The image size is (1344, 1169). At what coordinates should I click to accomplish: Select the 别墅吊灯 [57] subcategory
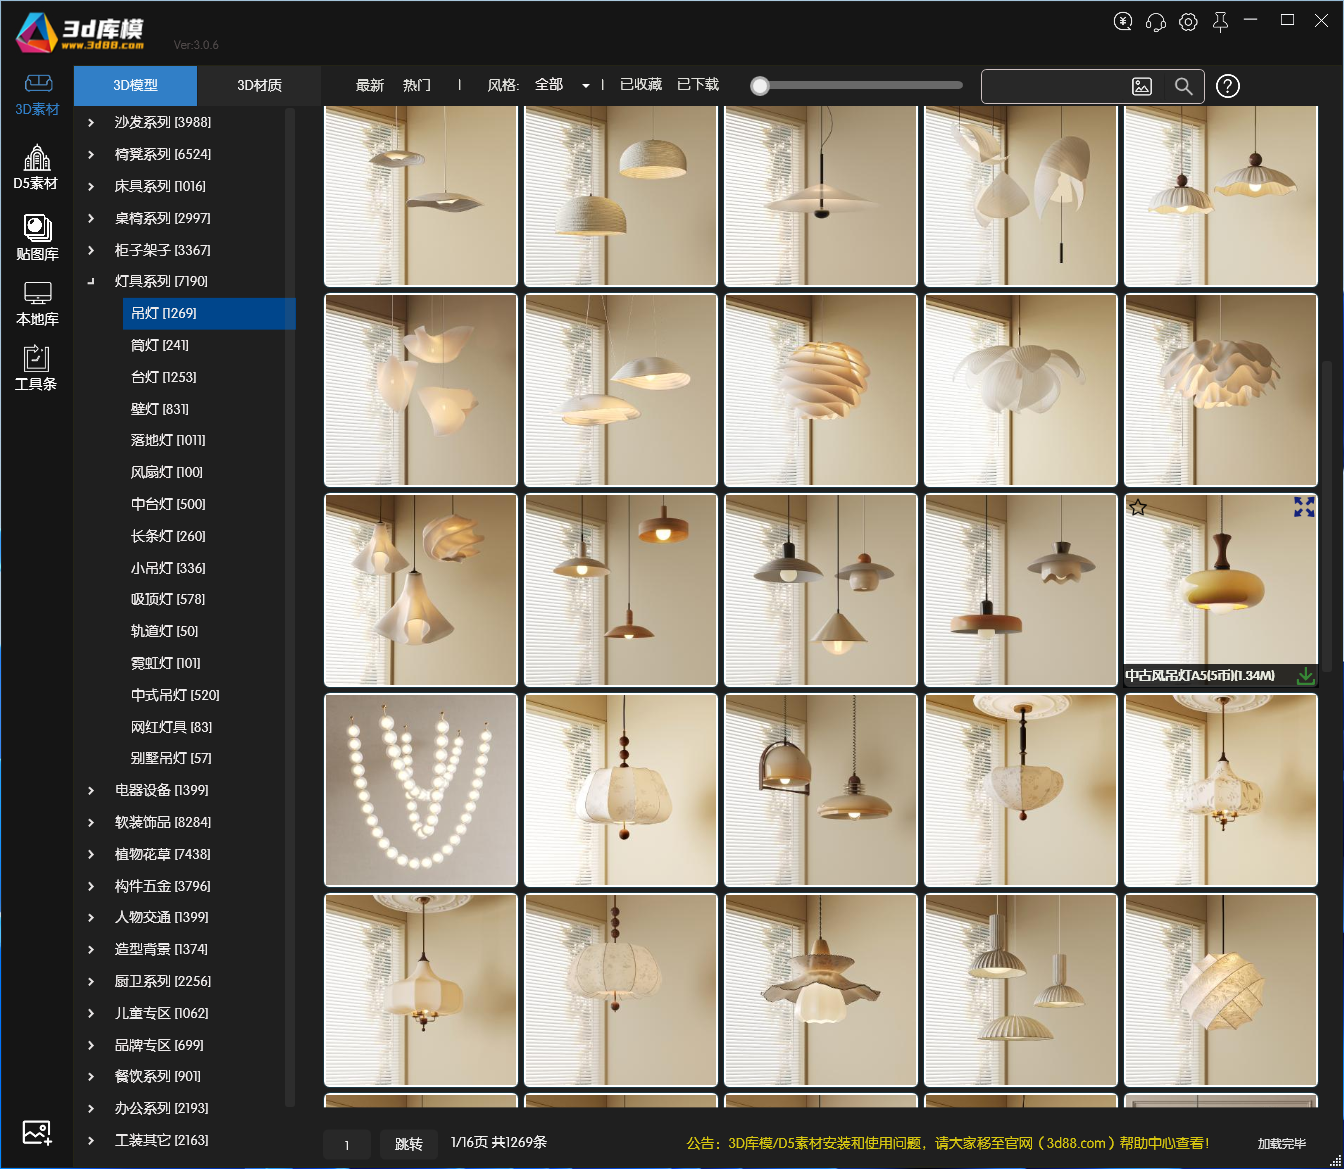(171, 758)
